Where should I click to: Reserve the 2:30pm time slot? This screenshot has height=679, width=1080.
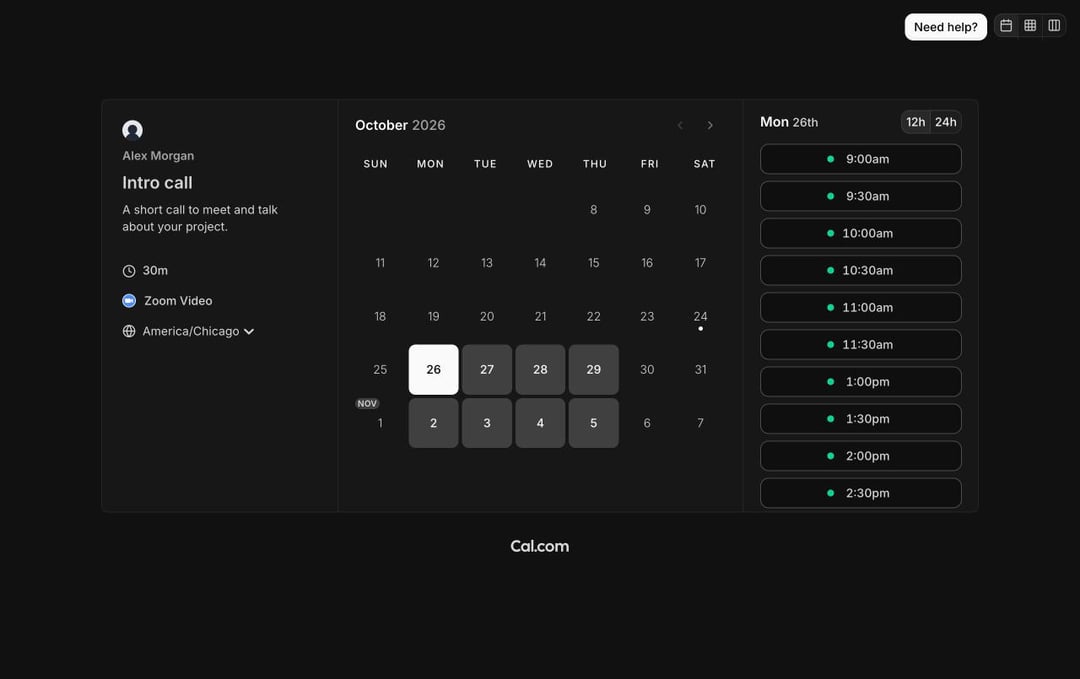(x=860, y=493)
